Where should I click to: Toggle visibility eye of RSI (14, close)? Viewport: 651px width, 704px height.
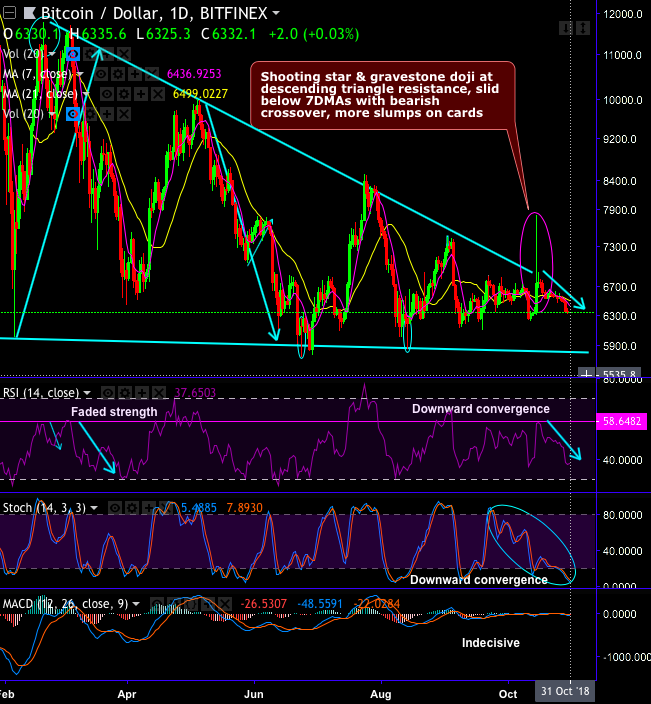108,393
